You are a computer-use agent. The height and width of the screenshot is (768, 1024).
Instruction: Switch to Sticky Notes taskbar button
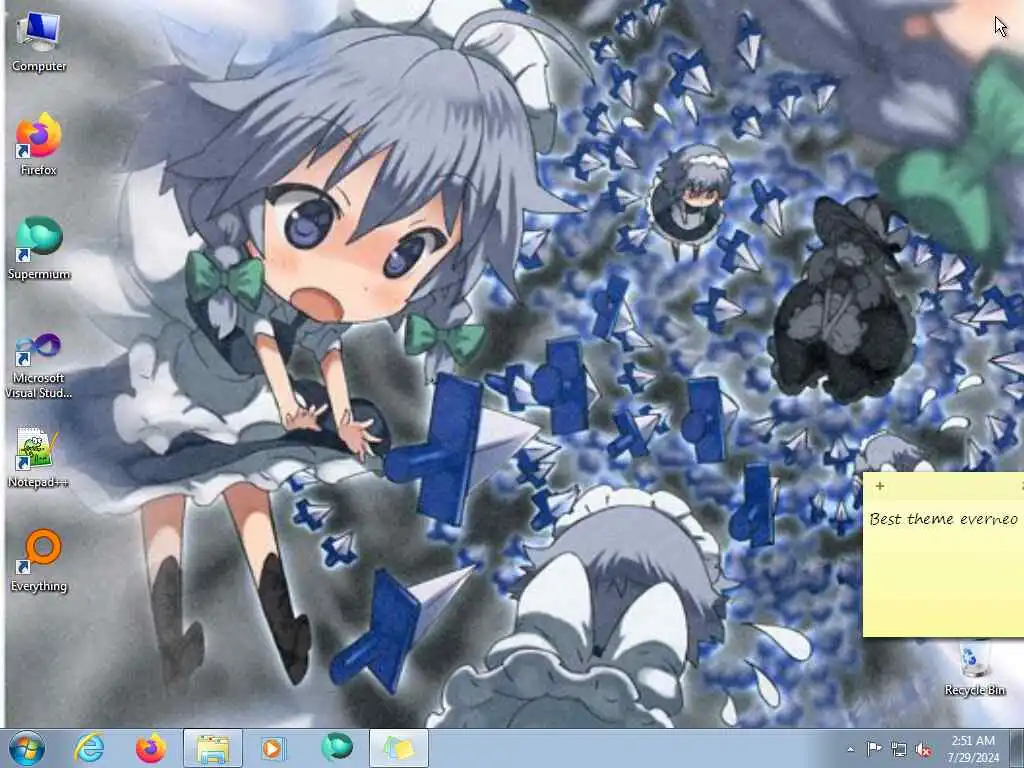tap(399, 748)
